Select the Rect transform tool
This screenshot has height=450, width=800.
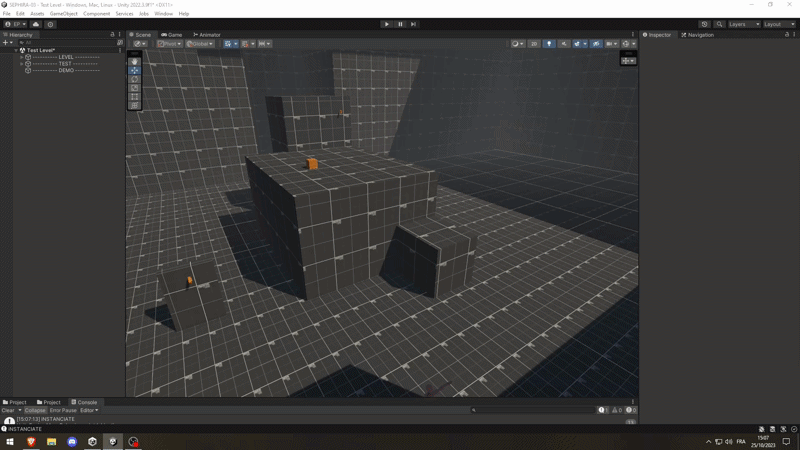click(x=134, y=97)
